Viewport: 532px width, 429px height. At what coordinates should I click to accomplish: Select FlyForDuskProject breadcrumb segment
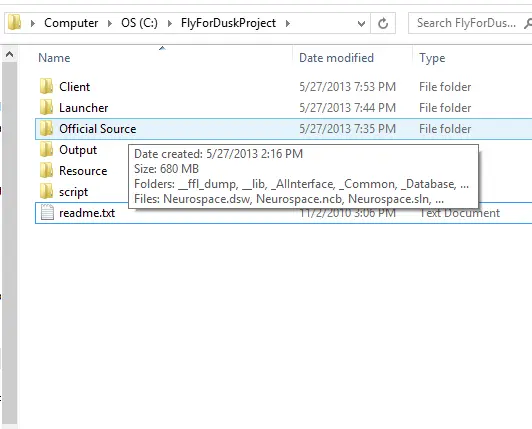click(x=228, y=23)
